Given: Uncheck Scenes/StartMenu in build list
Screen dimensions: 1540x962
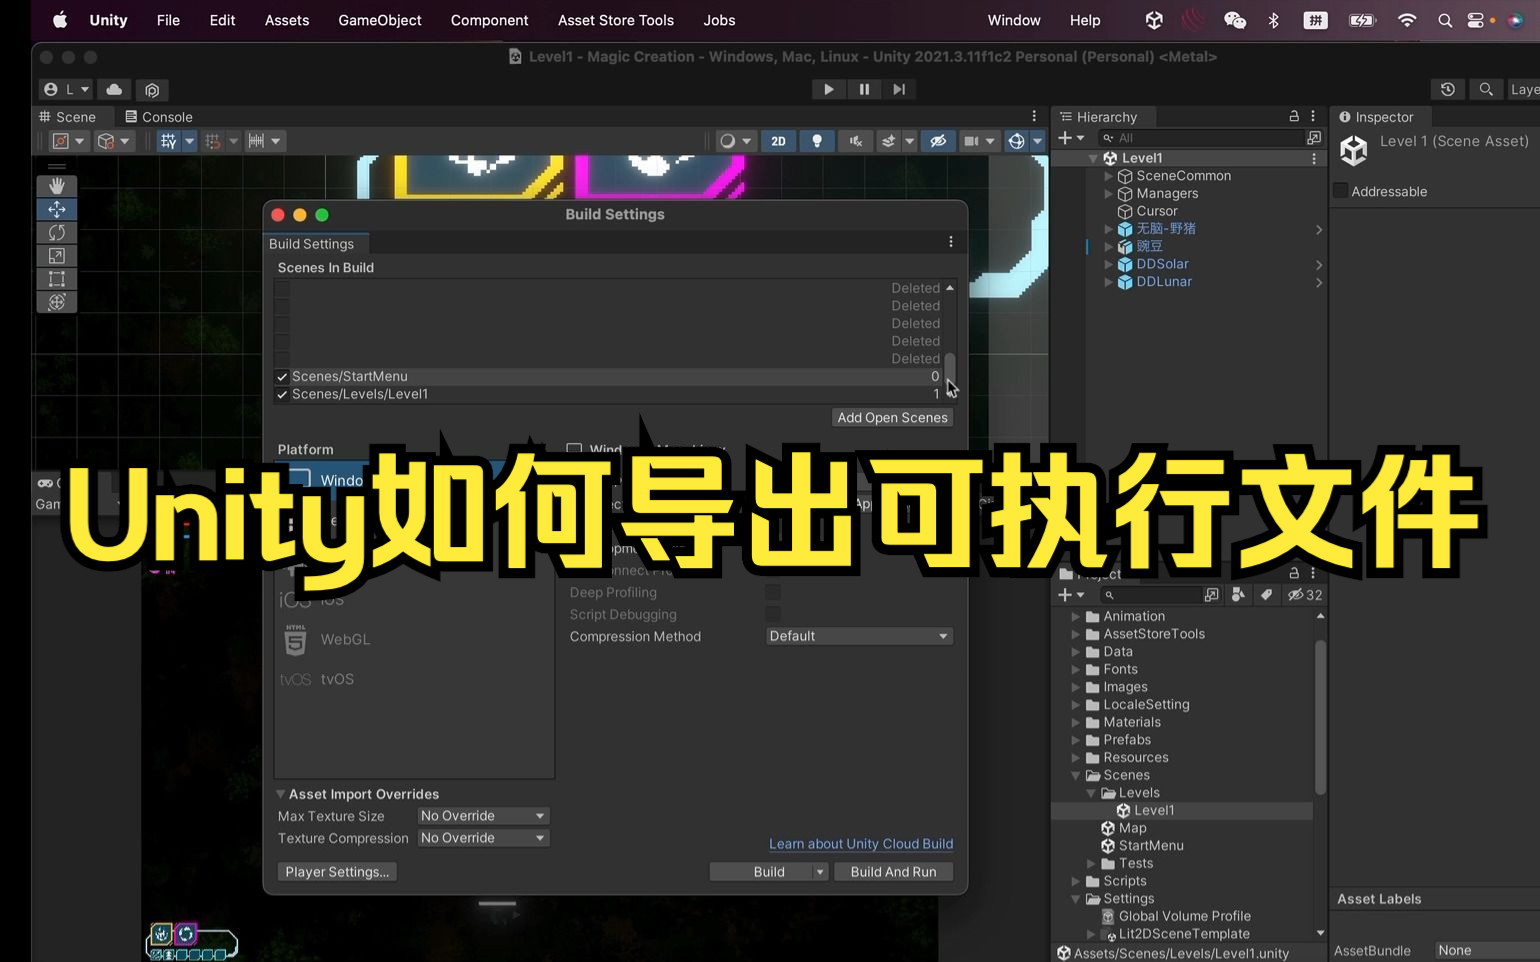Looking at the screenshot, I should 282,377.
